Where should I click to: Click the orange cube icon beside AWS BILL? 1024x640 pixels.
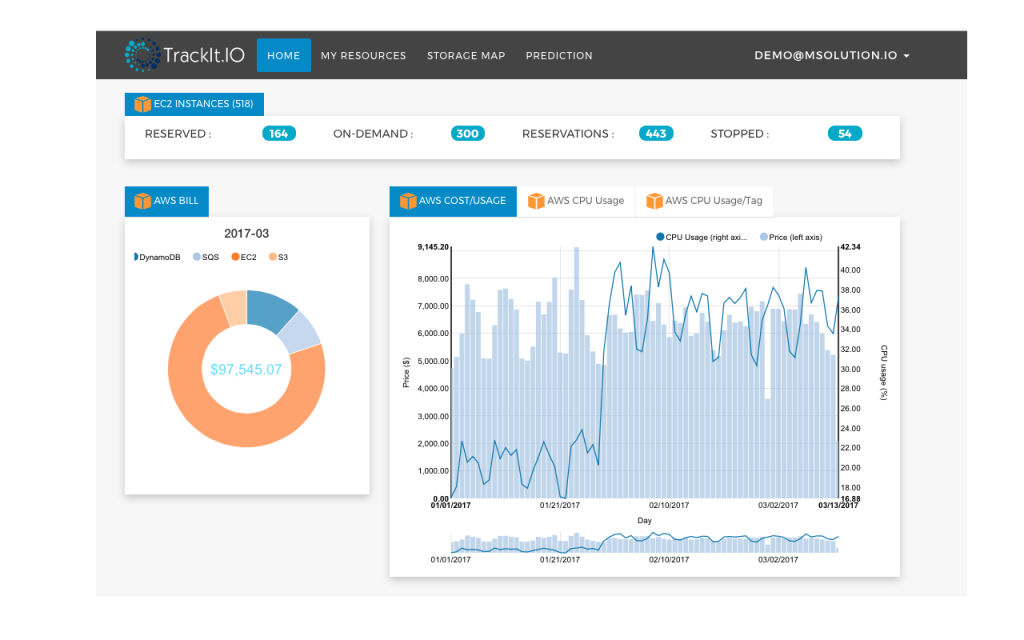(140, 201)
